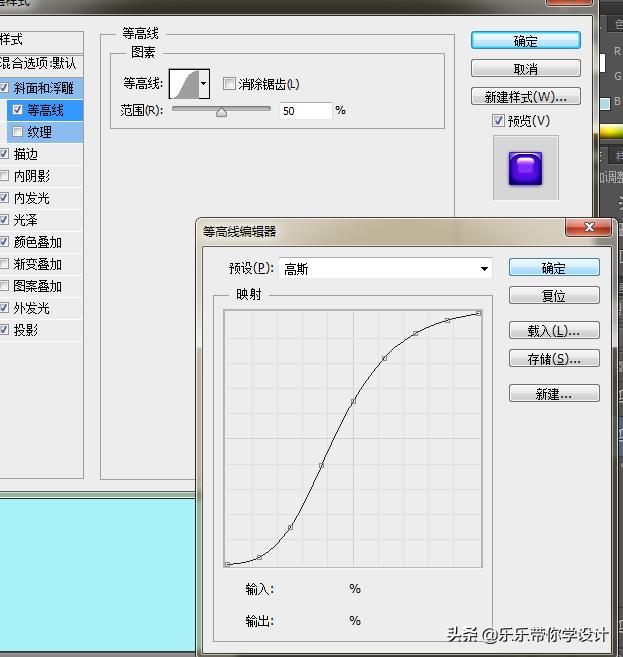The height and width of the screenshot is (657, 623).
Task: Click the contour curve thumbnail
Action: (x=184, y=84)
